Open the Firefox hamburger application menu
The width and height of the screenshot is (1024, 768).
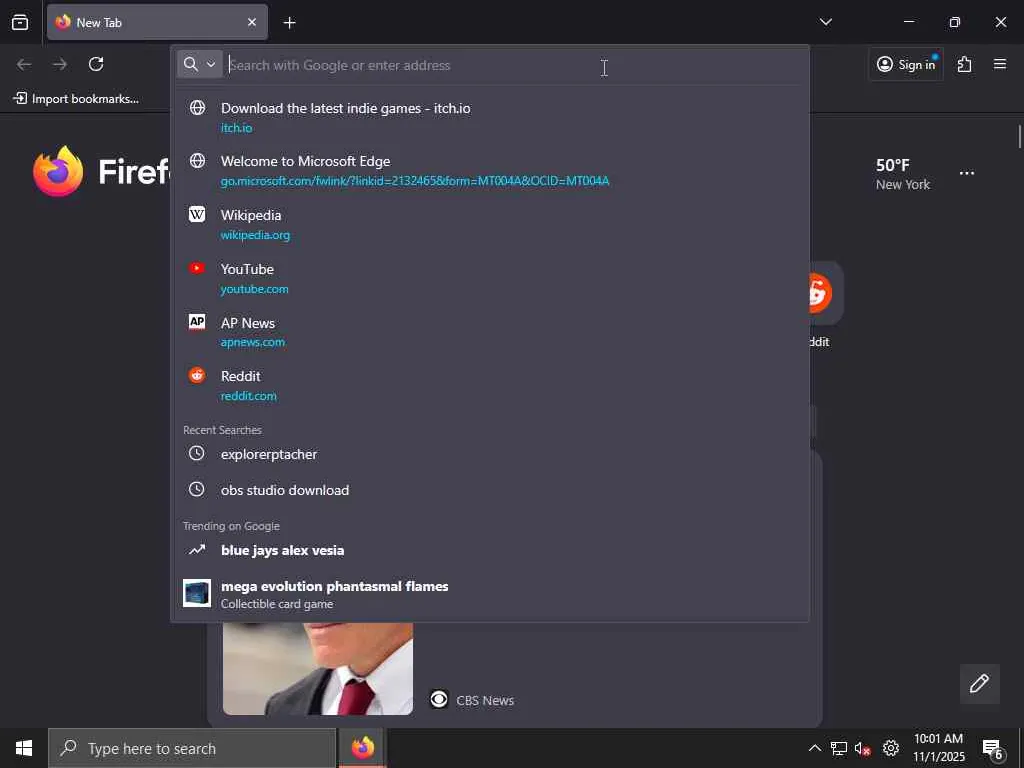click(999, 64)
